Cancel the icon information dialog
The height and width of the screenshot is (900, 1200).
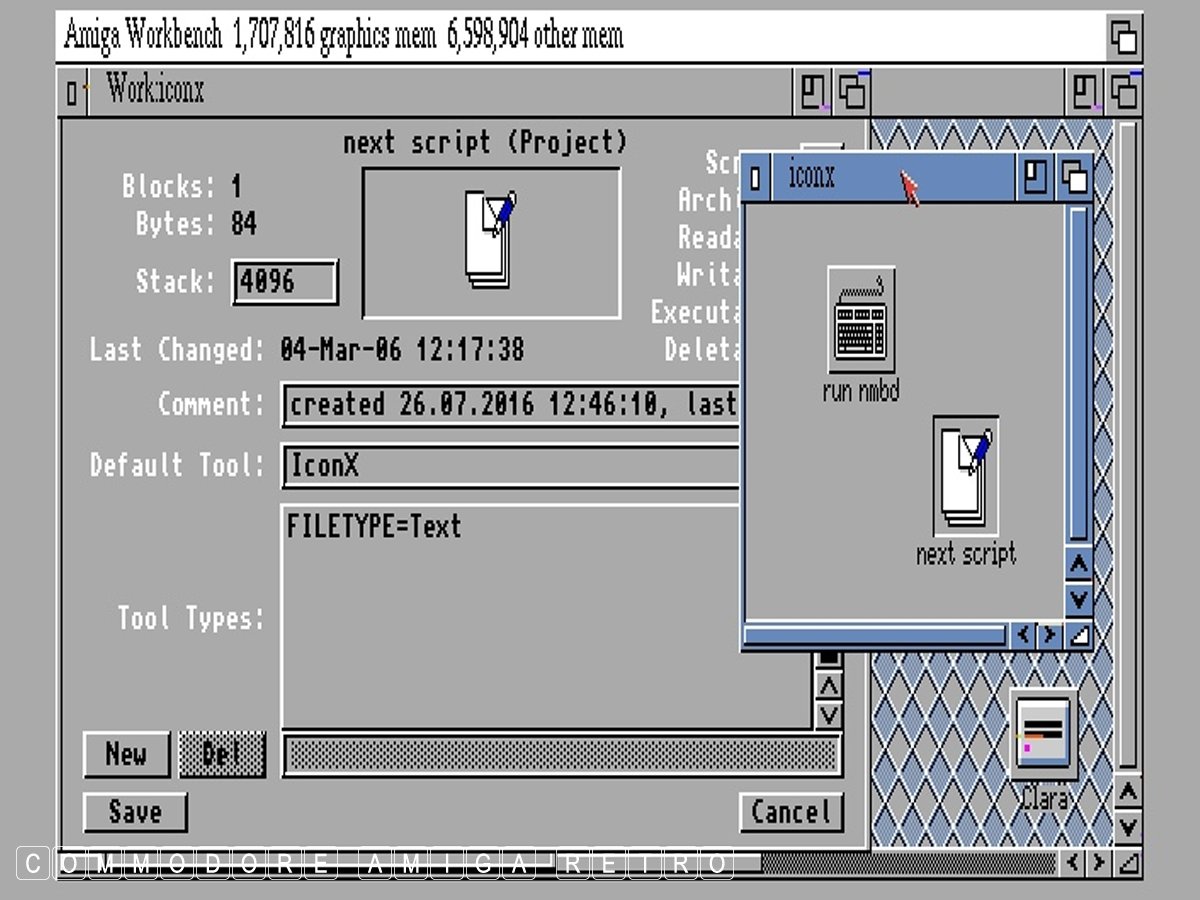coord(791,812)
